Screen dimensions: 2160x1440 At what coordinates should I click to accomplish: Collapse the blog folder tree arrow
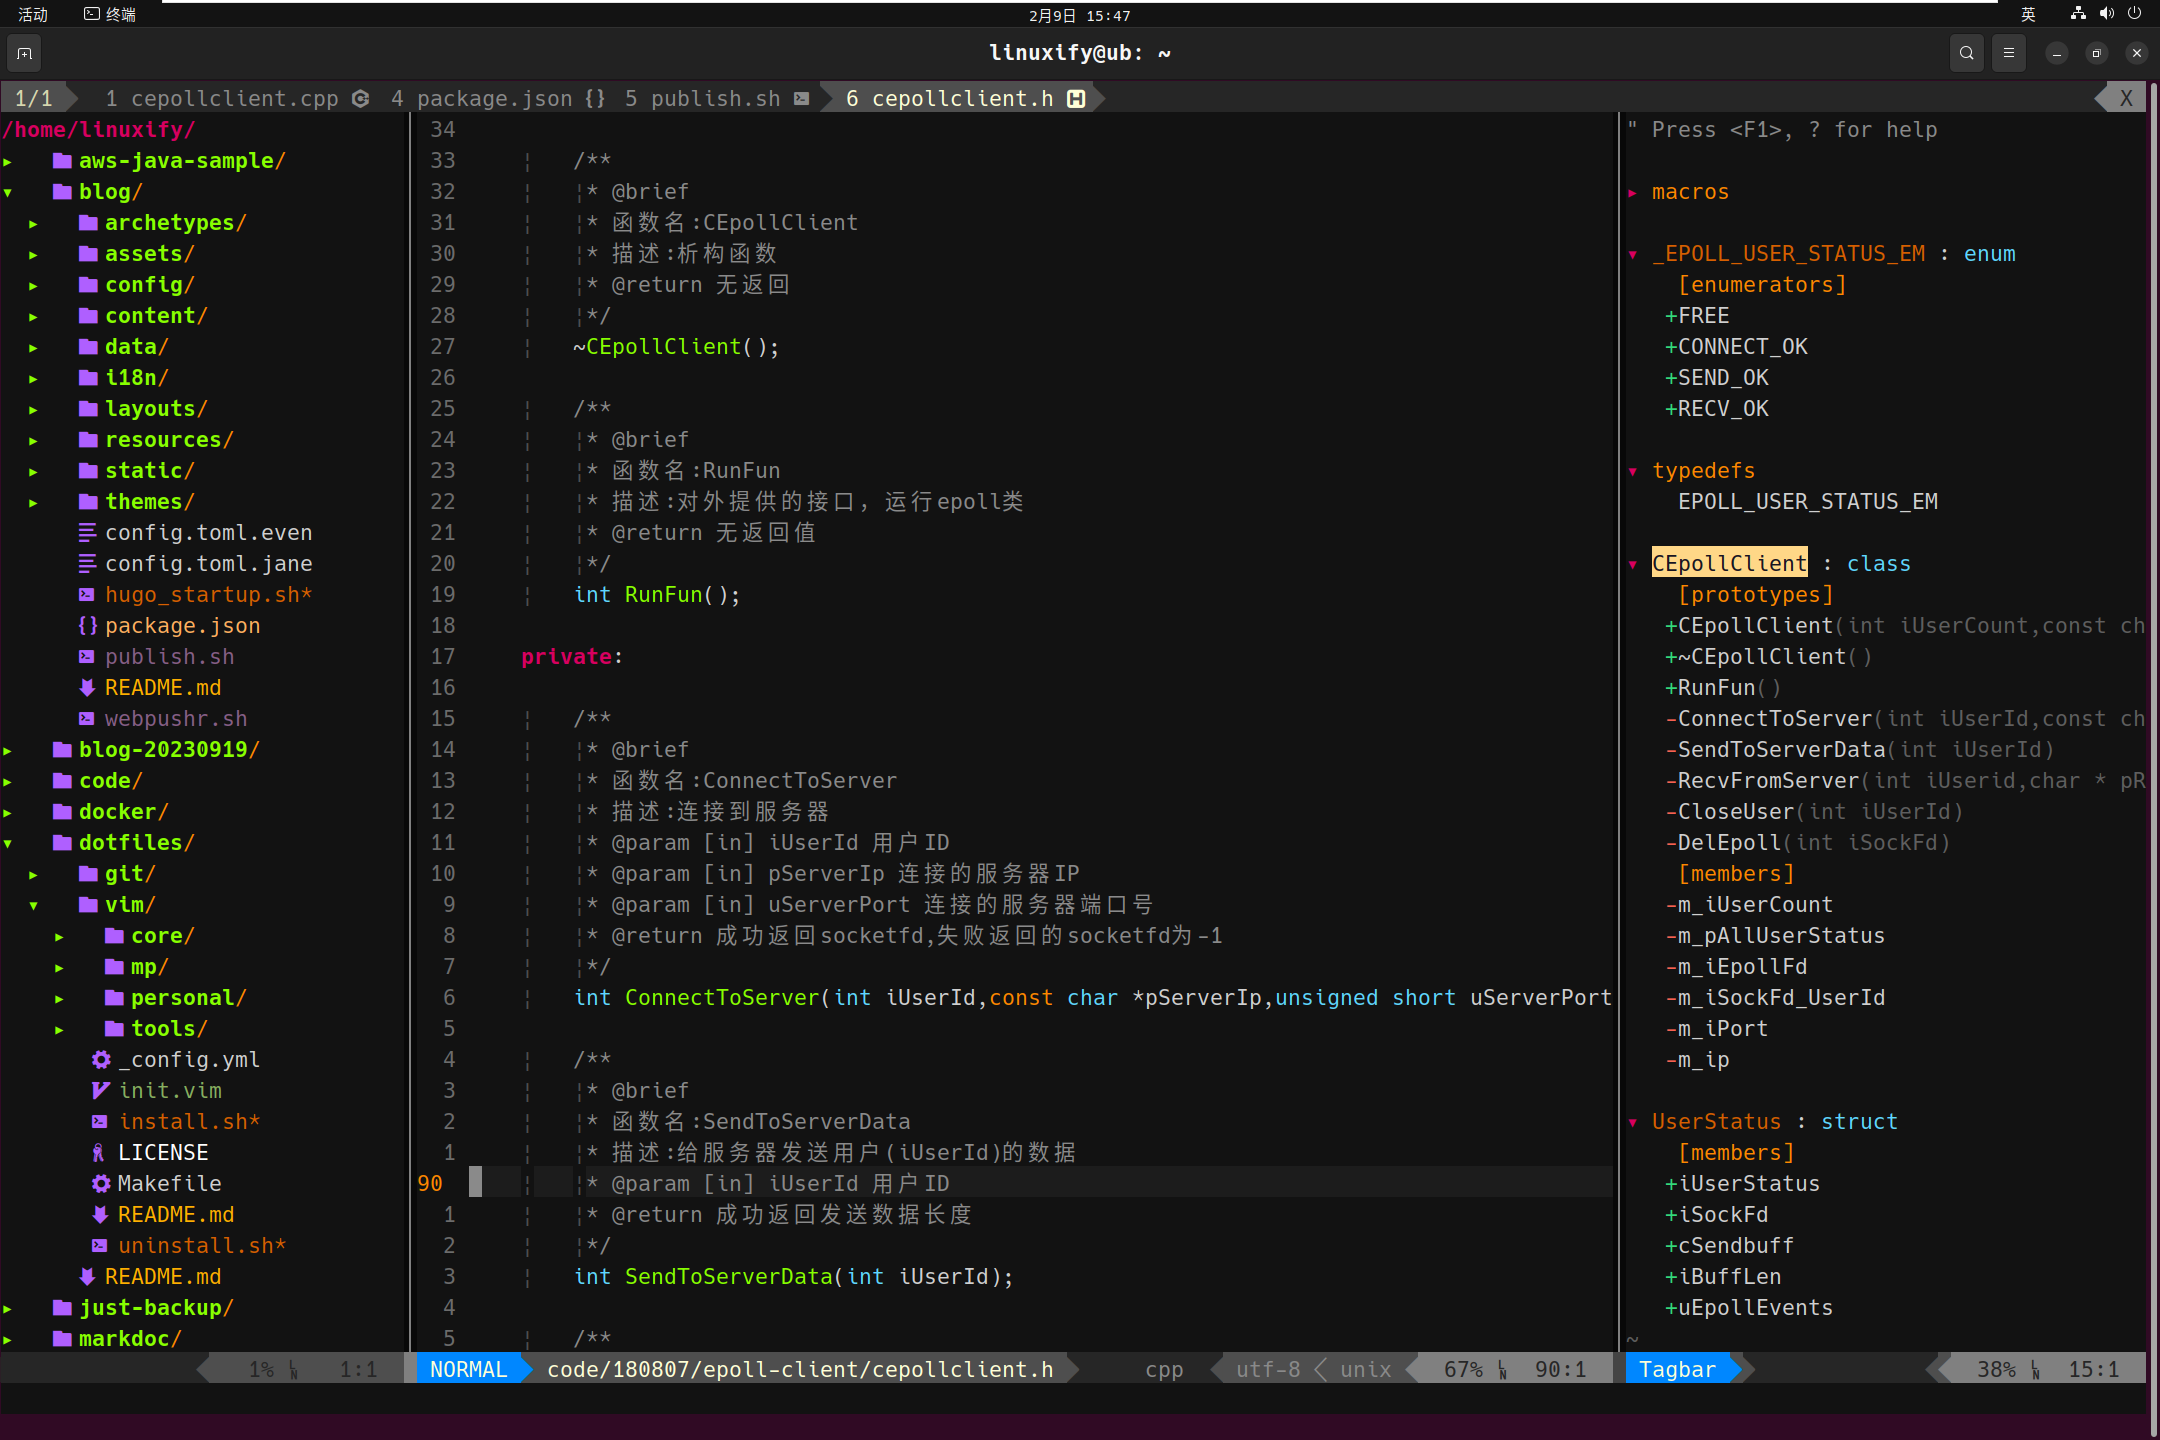[x=8, y=192]
